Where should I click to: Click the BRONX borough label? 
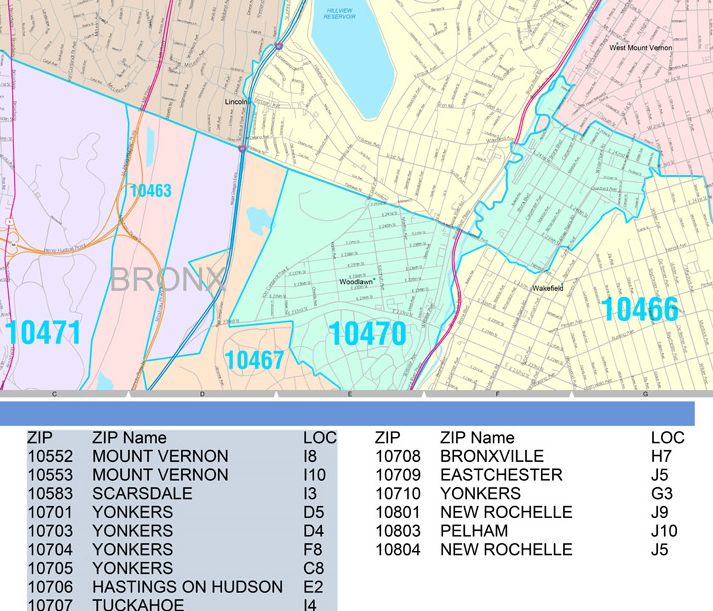168,279
